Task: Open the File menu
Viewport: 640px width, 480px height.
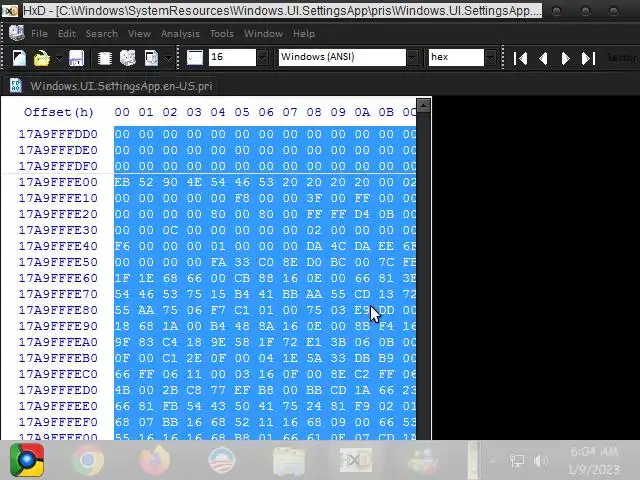Action: tap(40, 33)
